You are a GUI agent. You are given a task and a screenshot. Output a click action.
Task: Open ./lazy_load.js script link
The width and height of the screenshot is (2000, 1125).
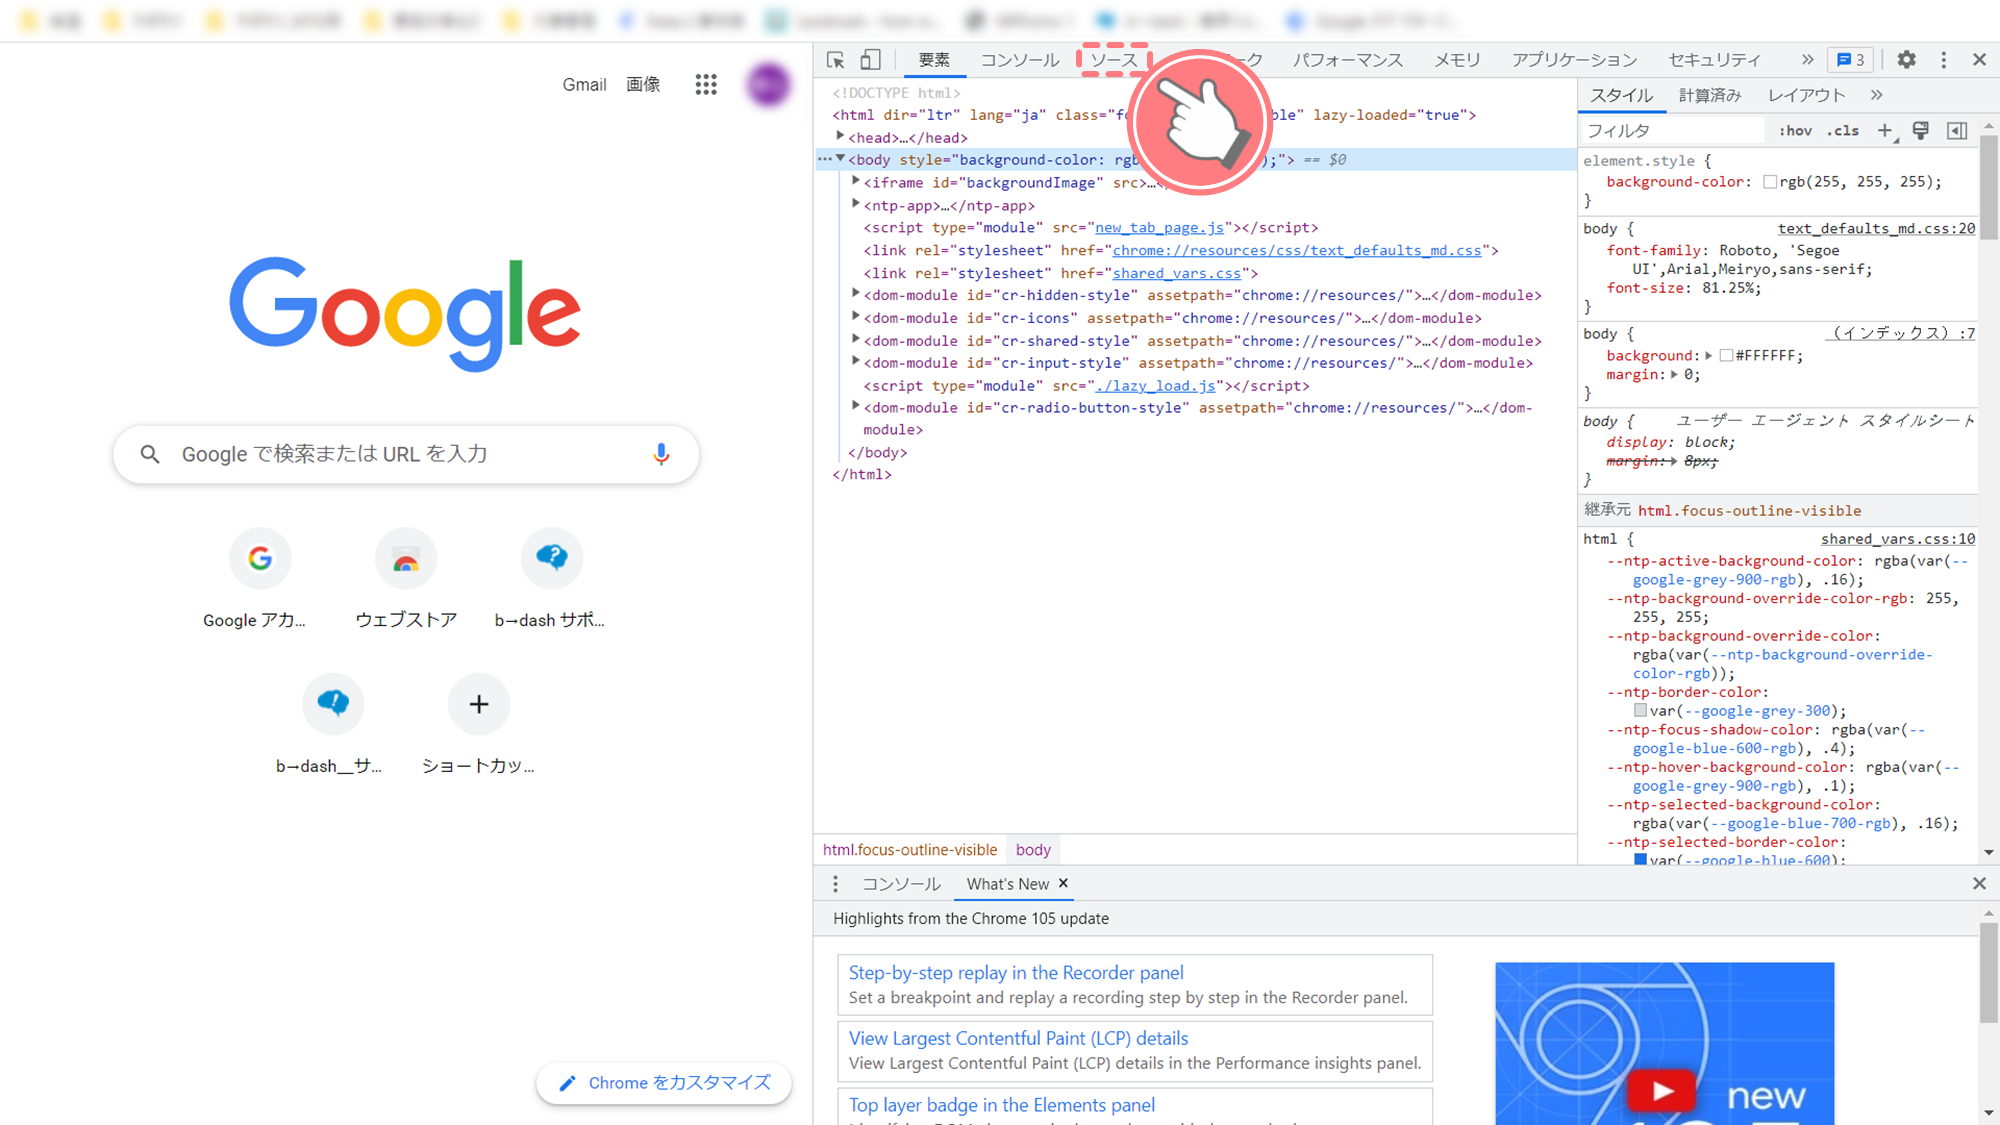pos(1155,386)
